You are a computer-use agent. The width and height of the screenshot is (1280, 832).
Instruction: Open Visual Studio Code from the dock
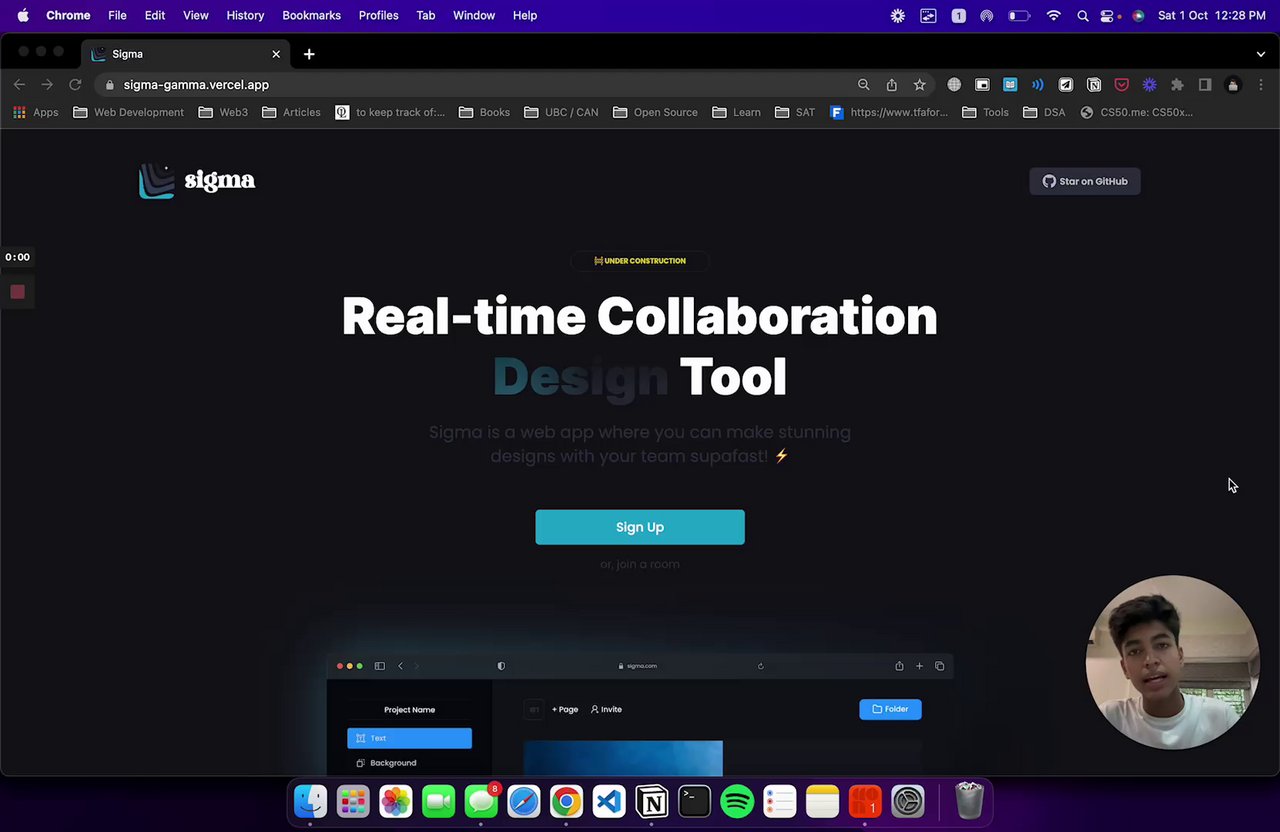tap(608, 801)
